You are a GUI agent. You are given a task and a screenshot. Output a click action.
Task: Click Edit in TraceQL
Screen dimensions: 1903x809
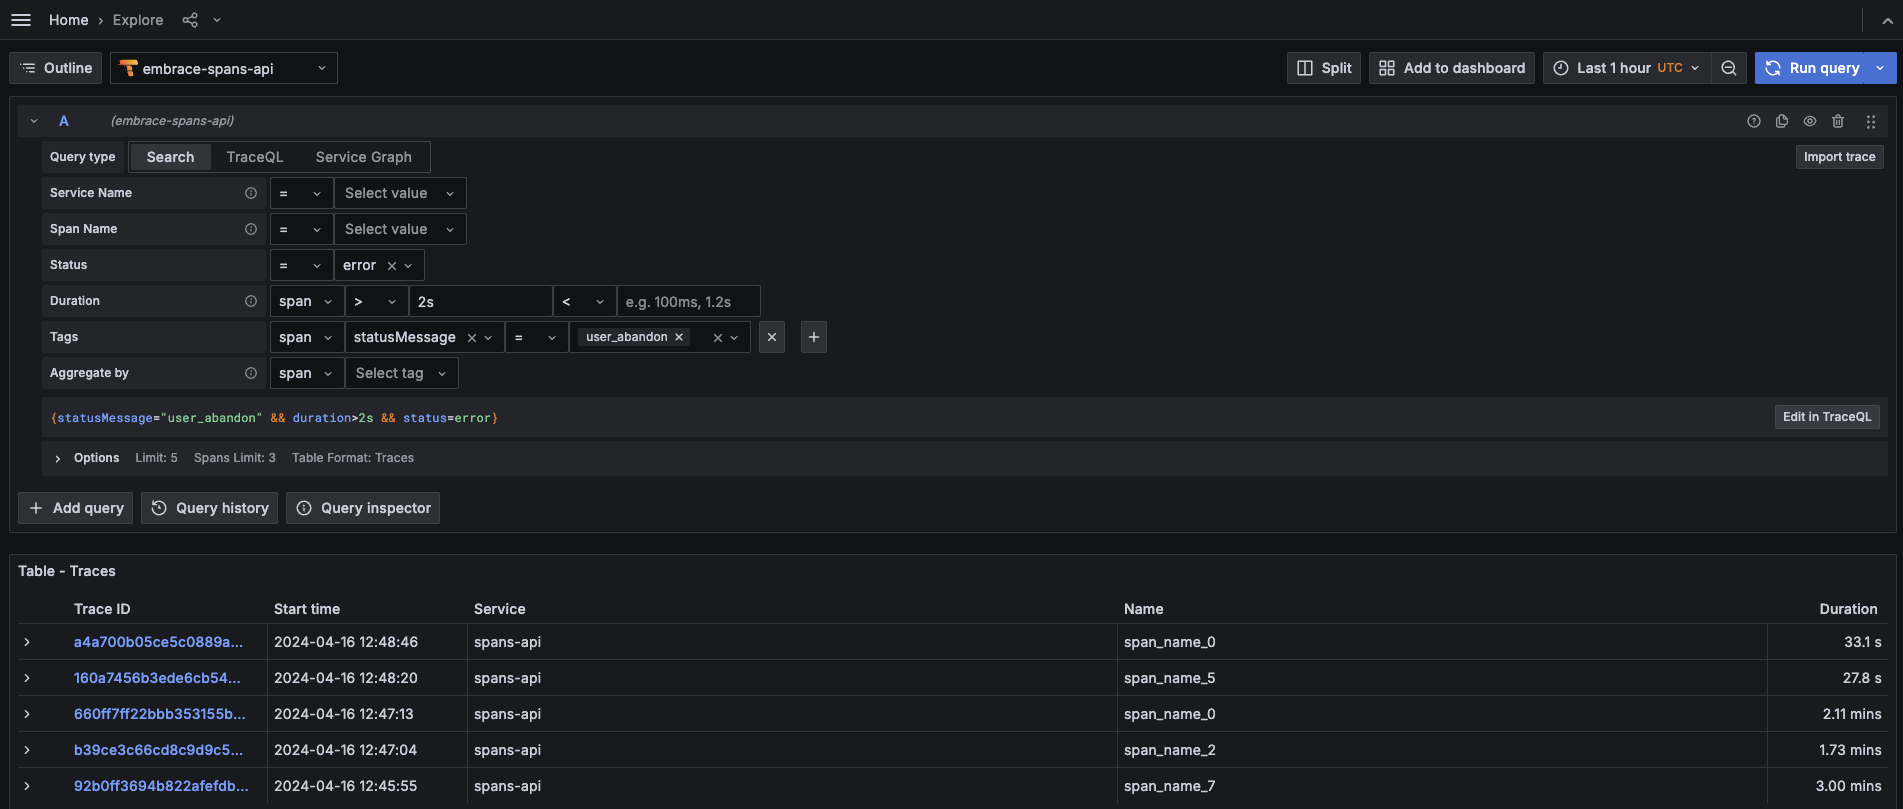[1827, 417]
